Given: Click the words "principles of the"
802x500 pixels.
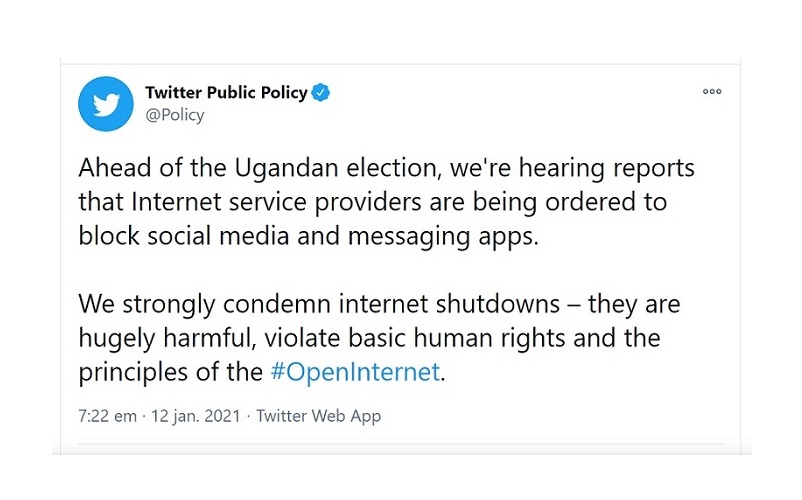Looking at the screenshot, I should pyautogui.click(x=171, y=372).
